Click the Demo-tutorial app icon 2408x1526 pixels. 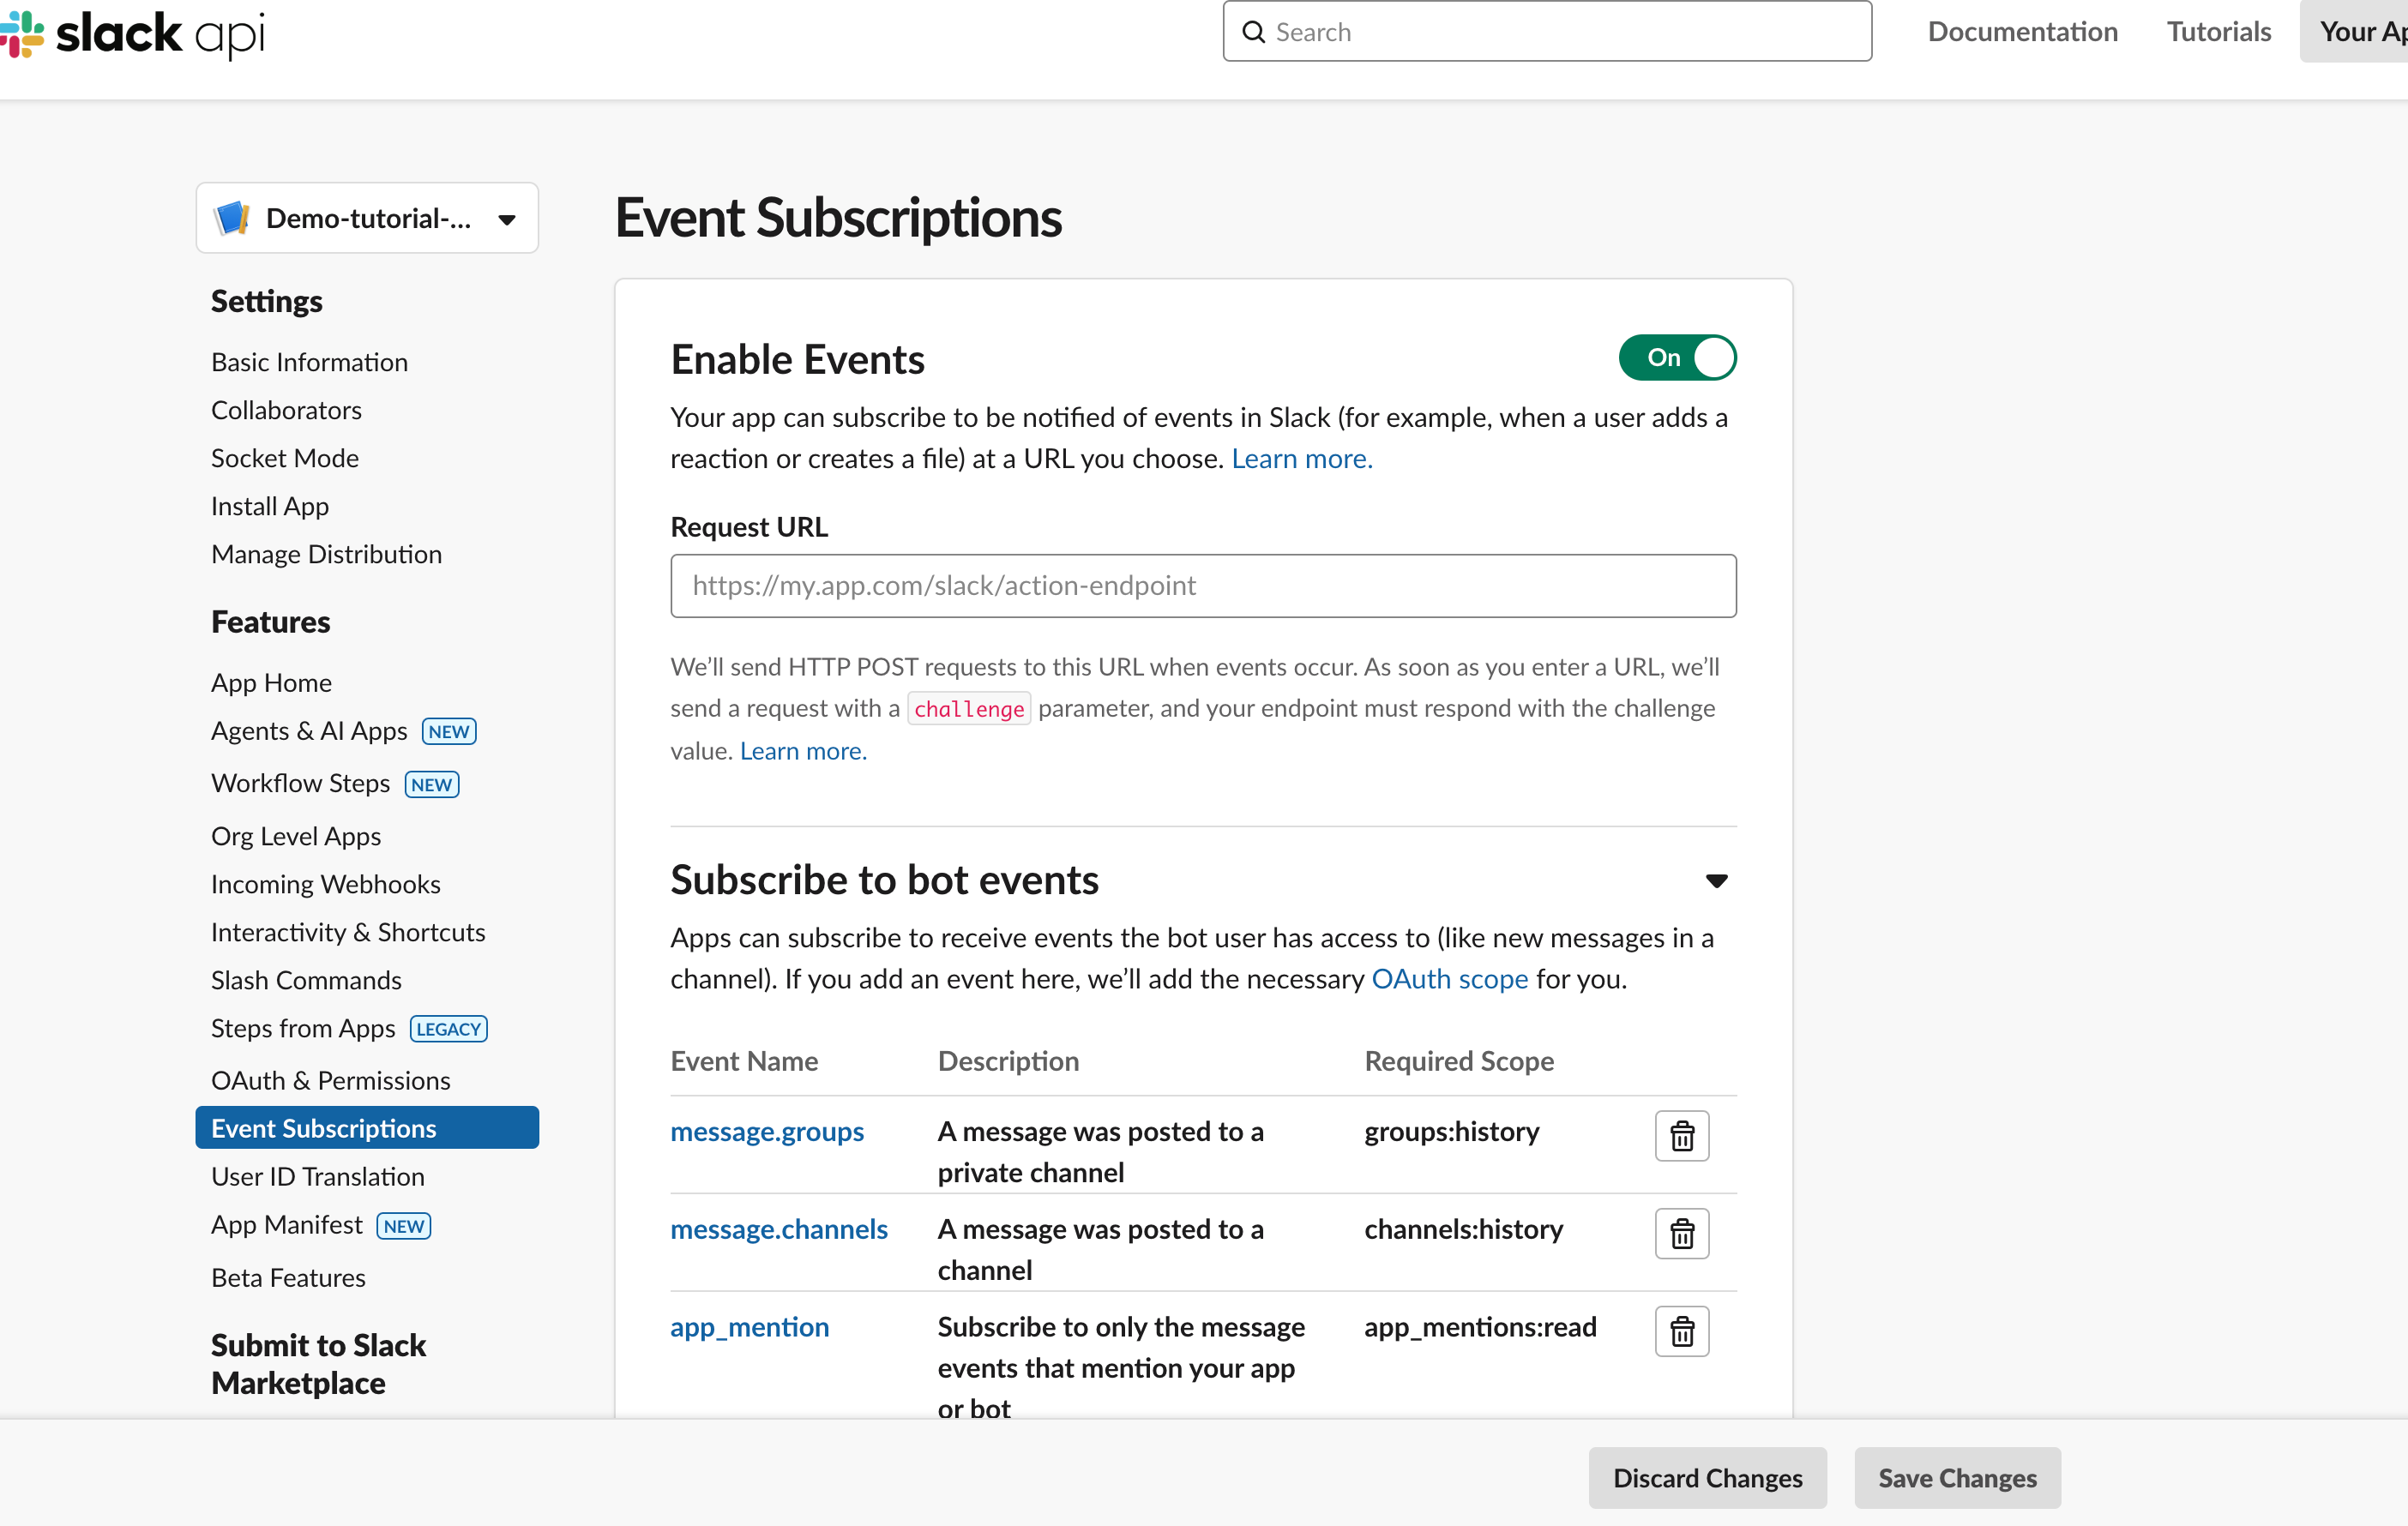point(232,218)
